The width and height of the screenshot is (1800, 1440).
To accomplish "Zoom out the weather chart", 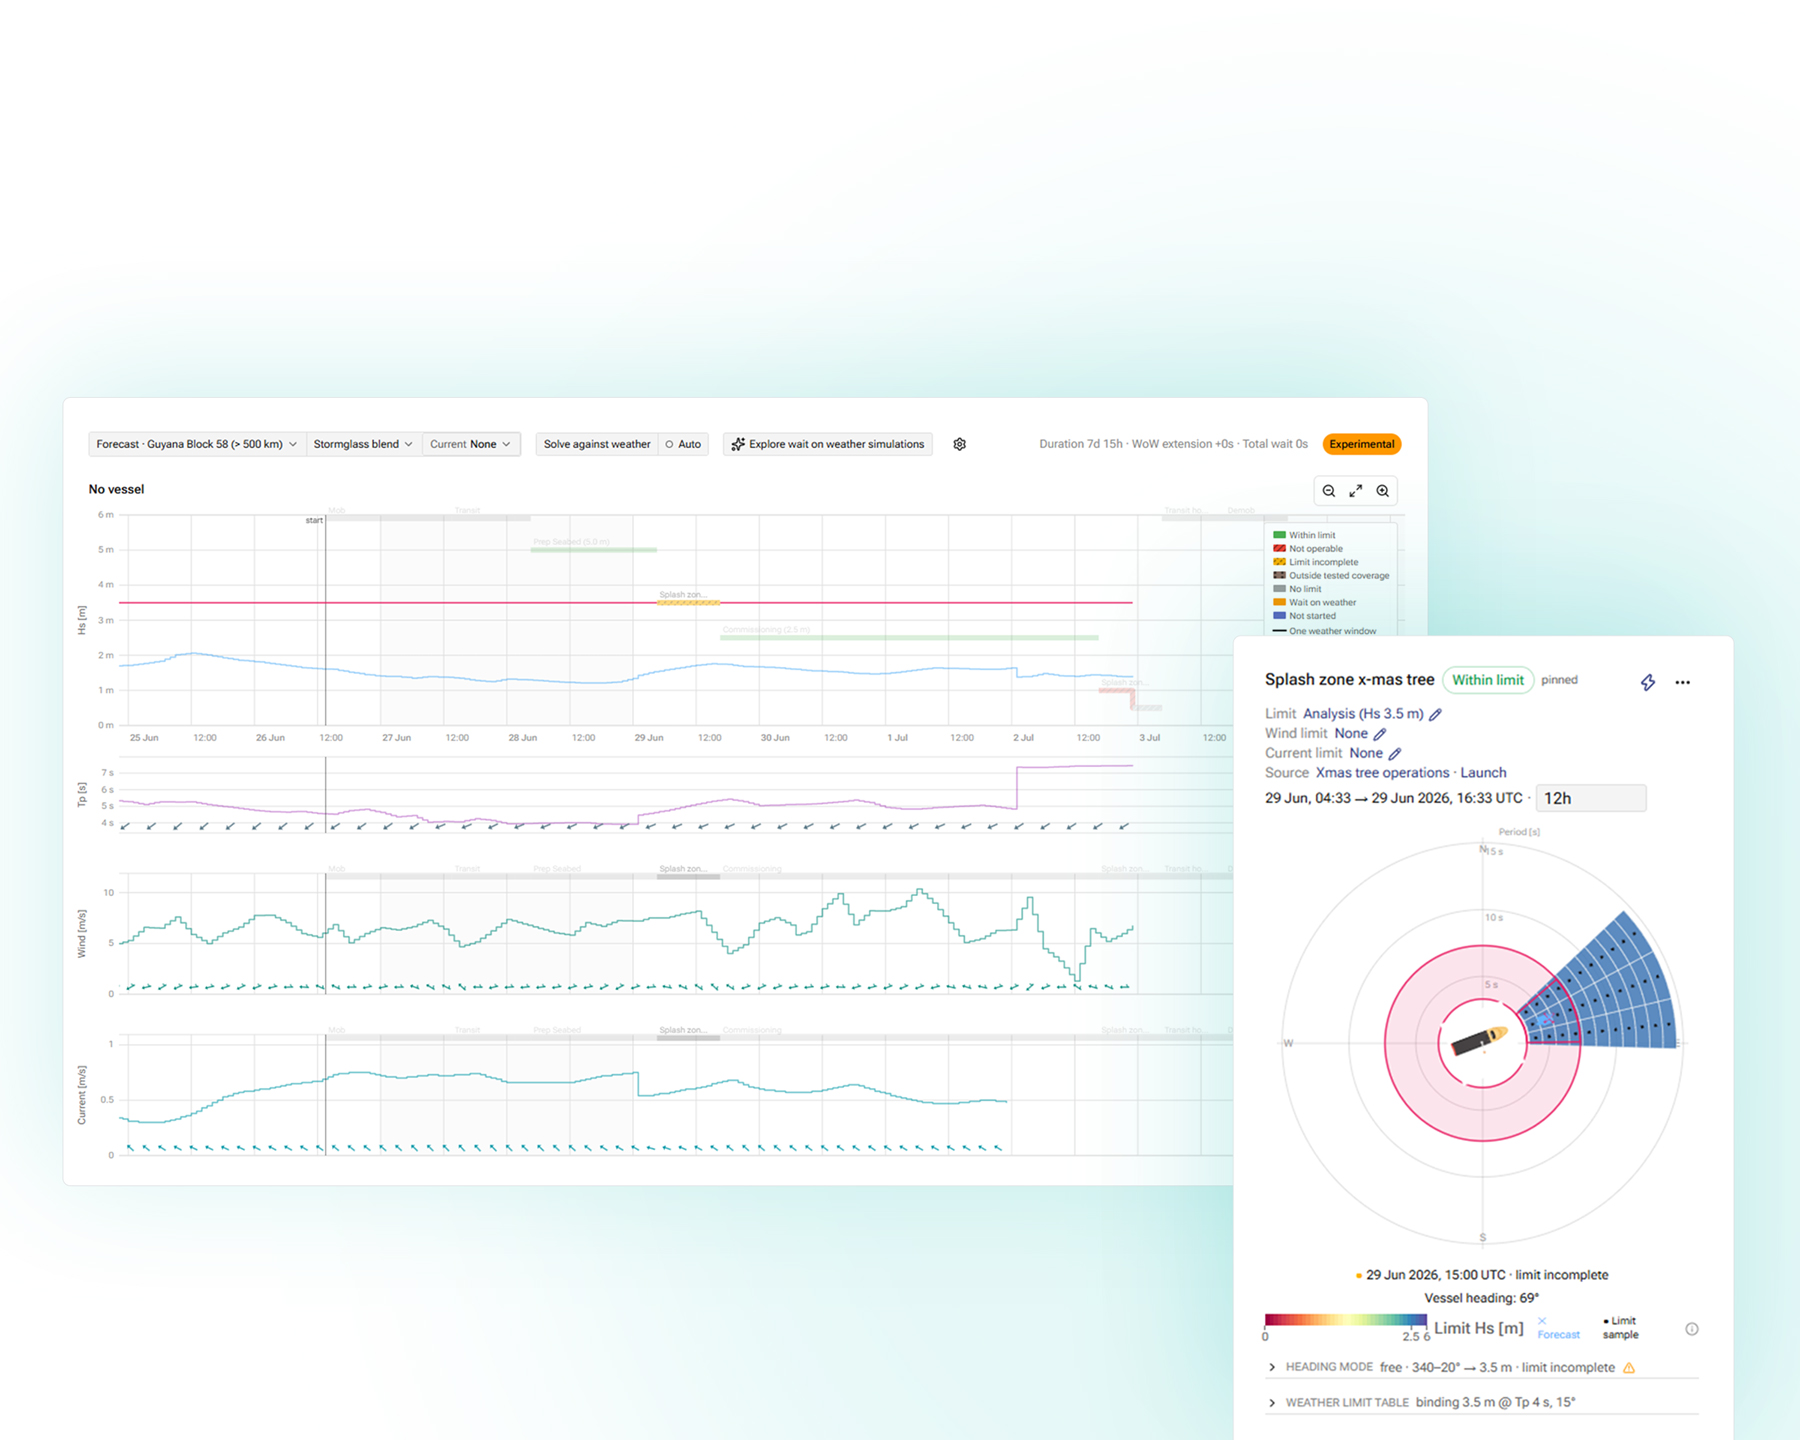I will (1329, 491).
